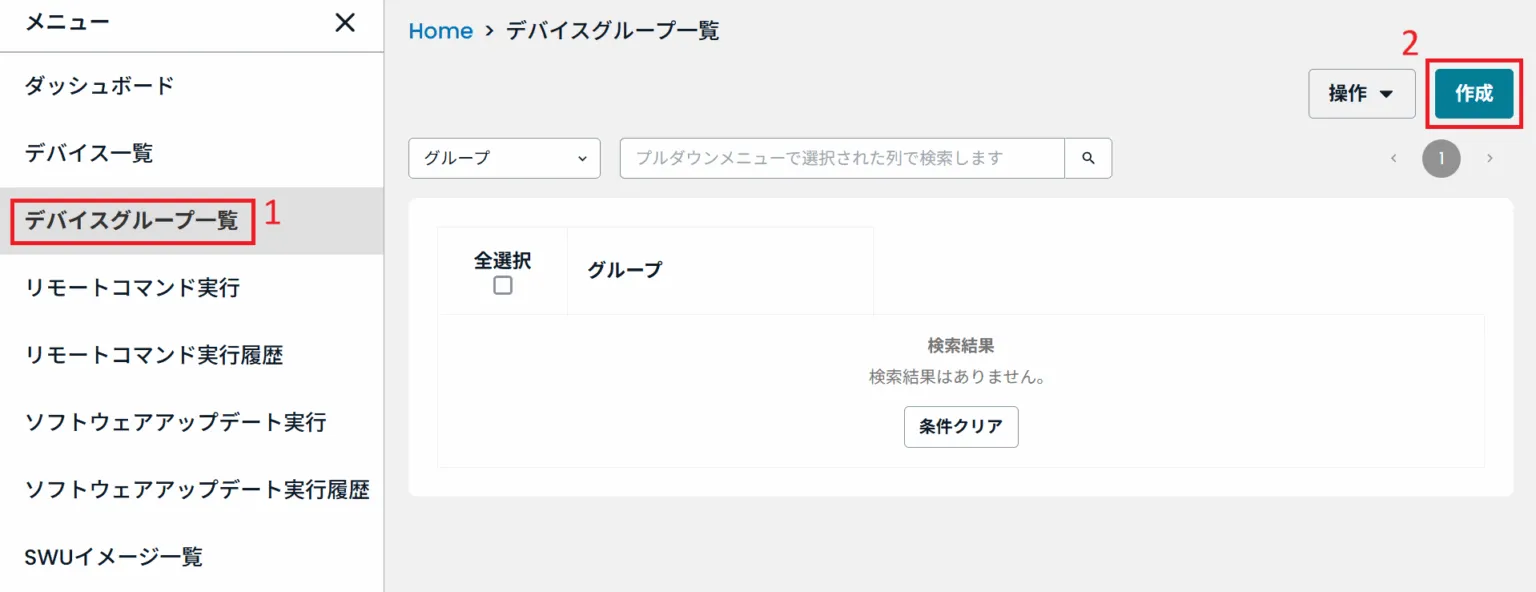Close the メニュー sidebar with the X icon
Viewport: 1536px width, 592px height.
click(x=344, y=22)
